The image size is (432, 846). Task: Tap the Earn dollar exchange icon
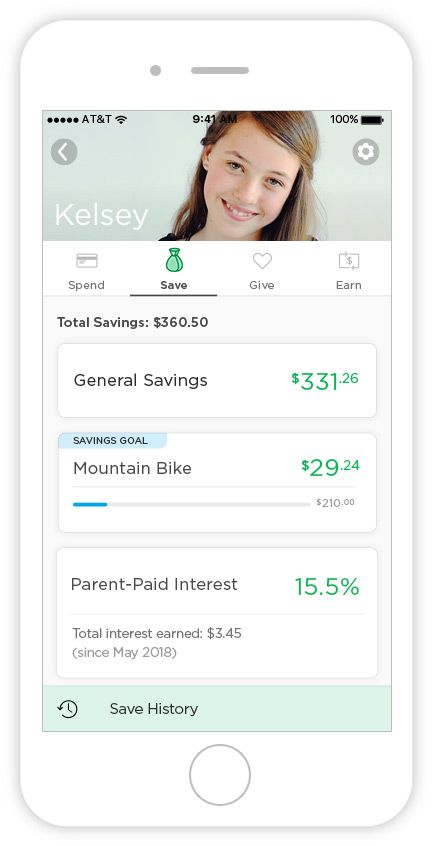pos(349,261)
